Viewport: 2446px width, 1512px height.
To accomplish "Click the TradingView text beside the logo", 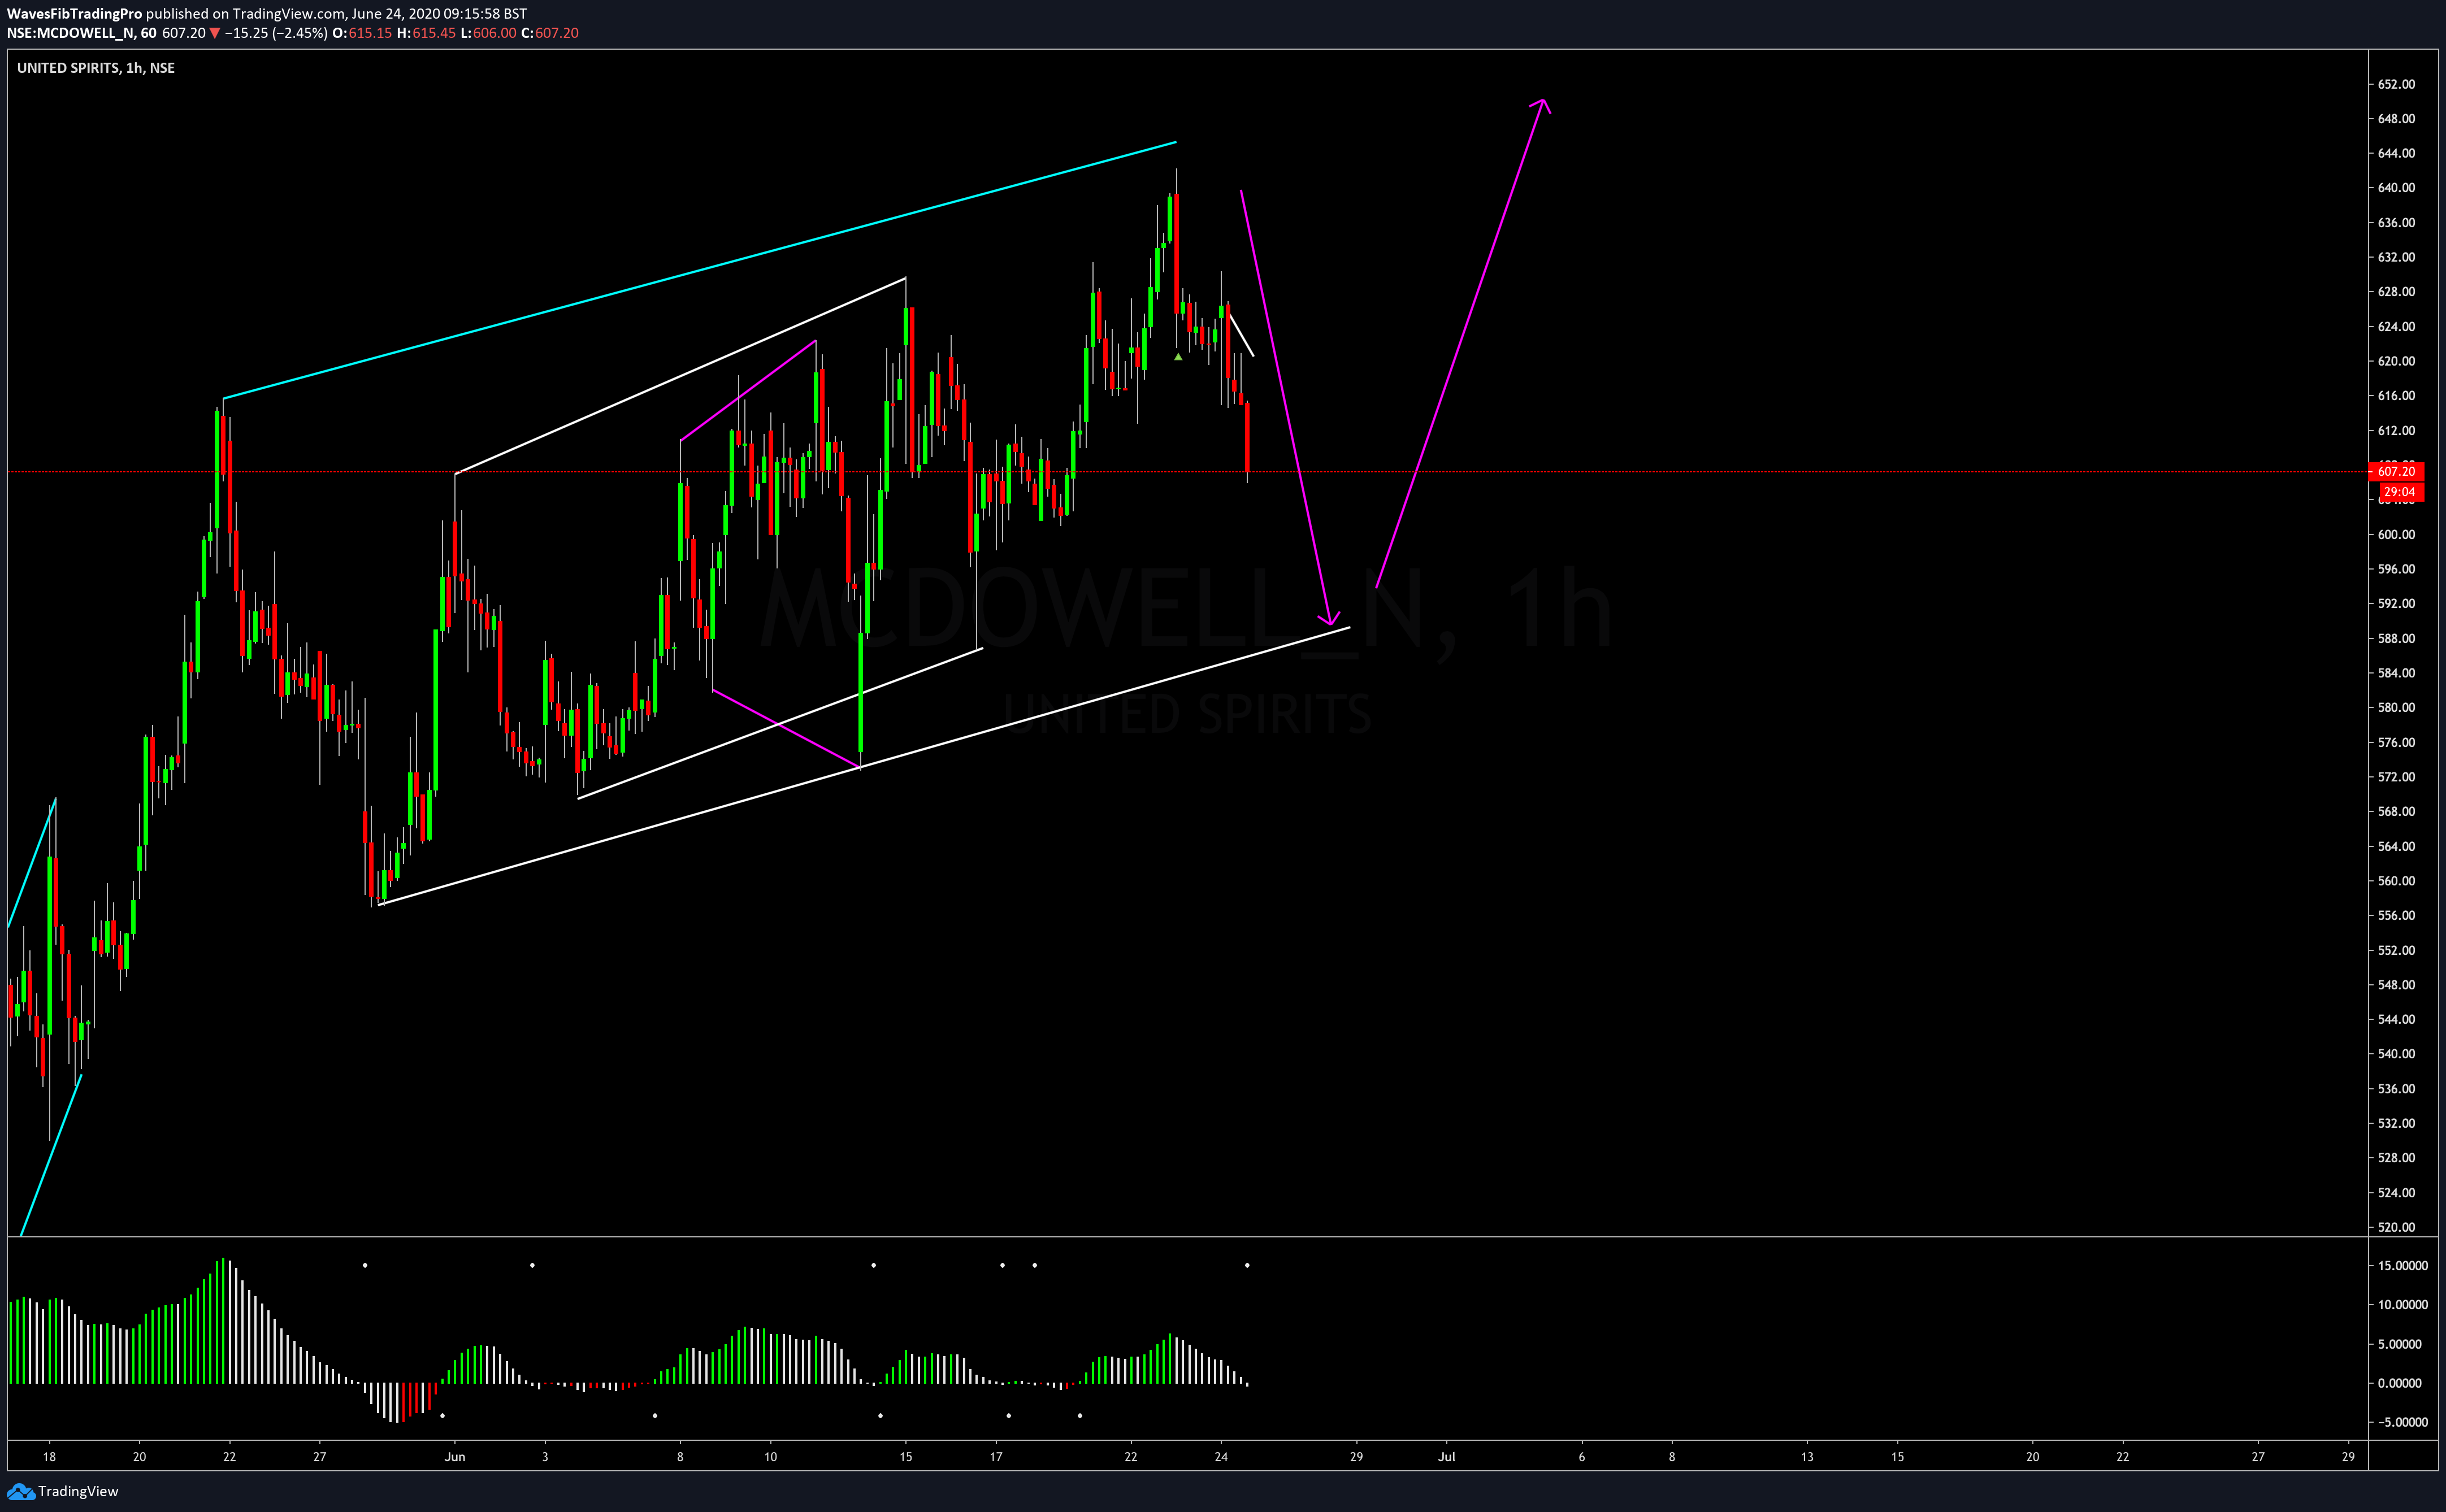I will click(78, 1491).
